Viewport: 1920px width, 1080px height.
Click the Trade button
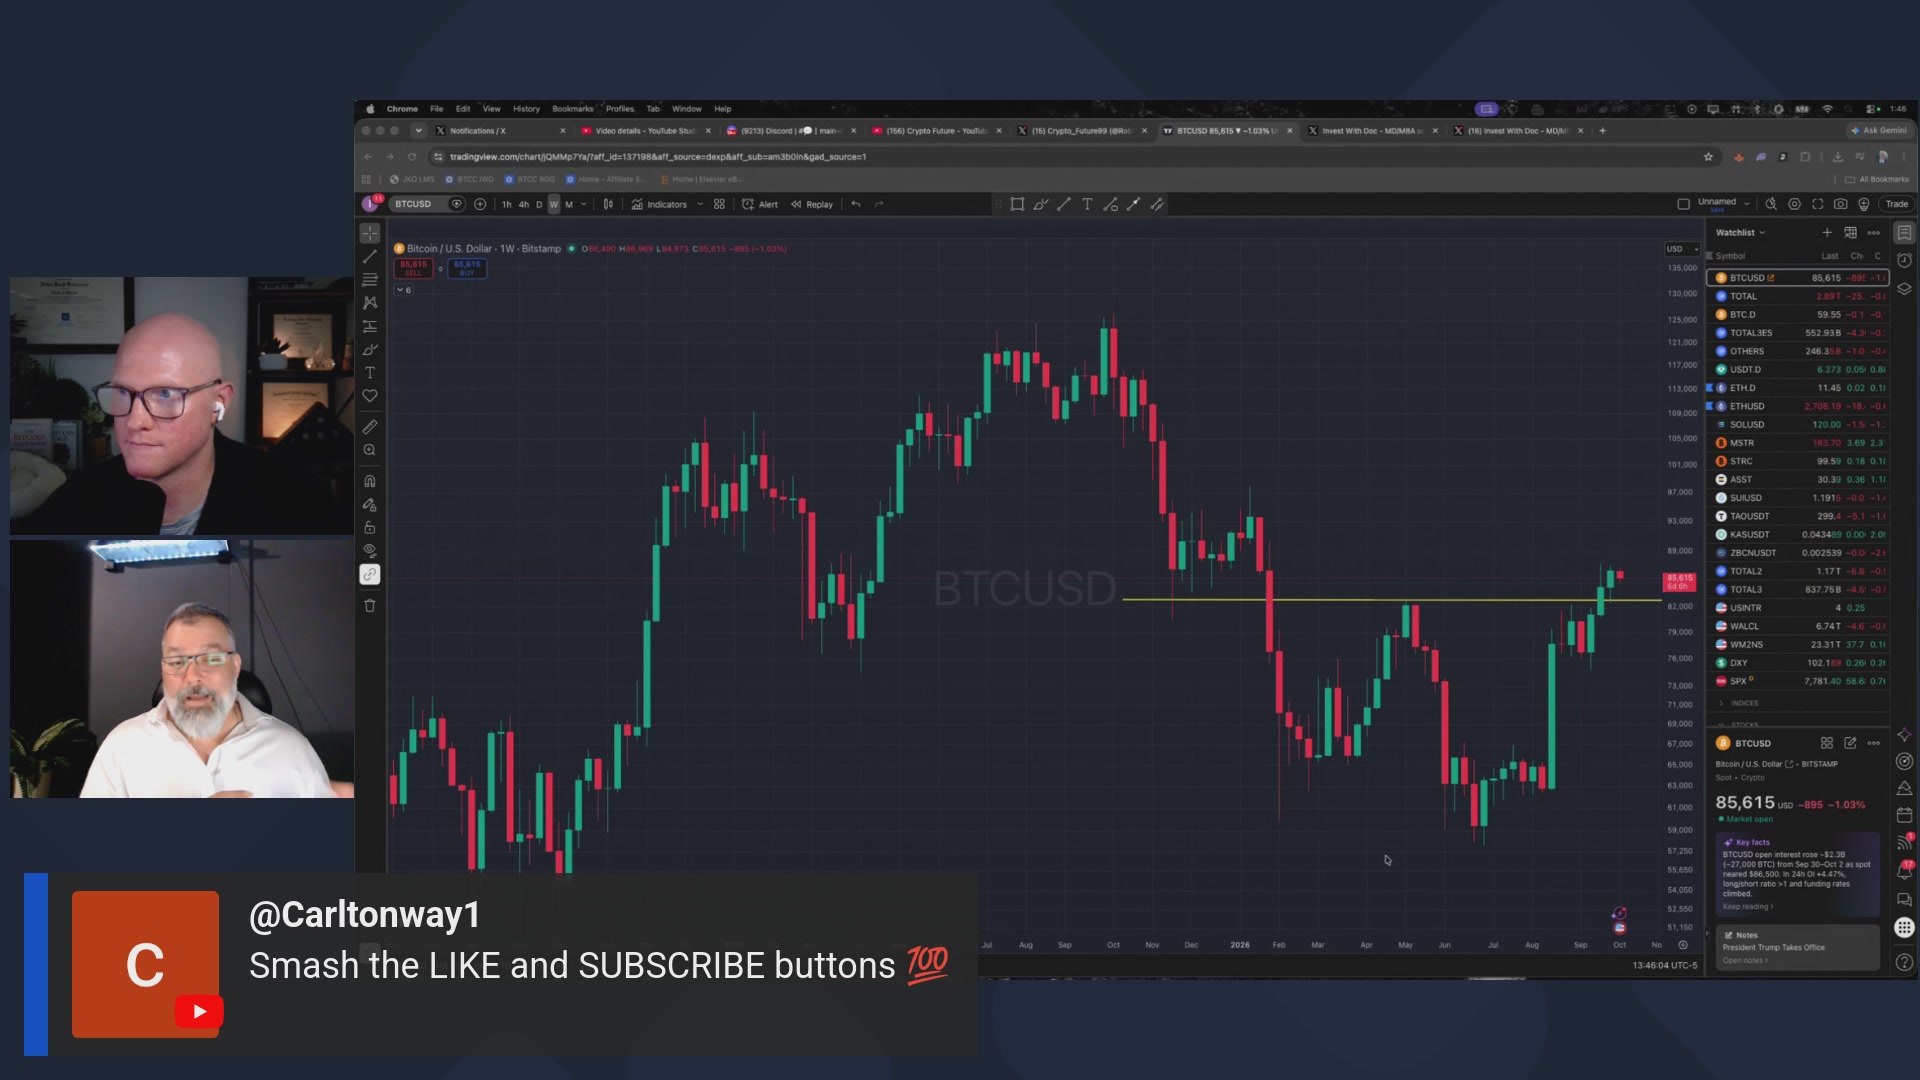pos(1896,204)
